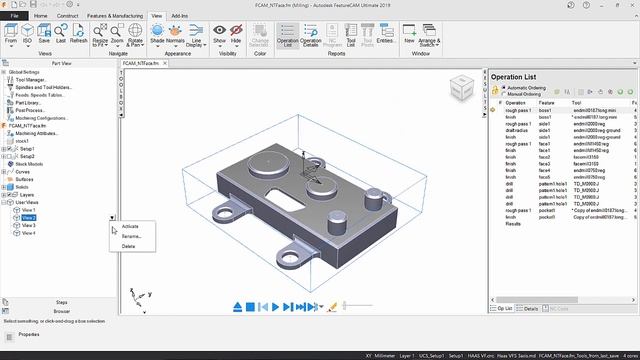
Task: Click the Line Display icon
Action: [x=196, y=31]
